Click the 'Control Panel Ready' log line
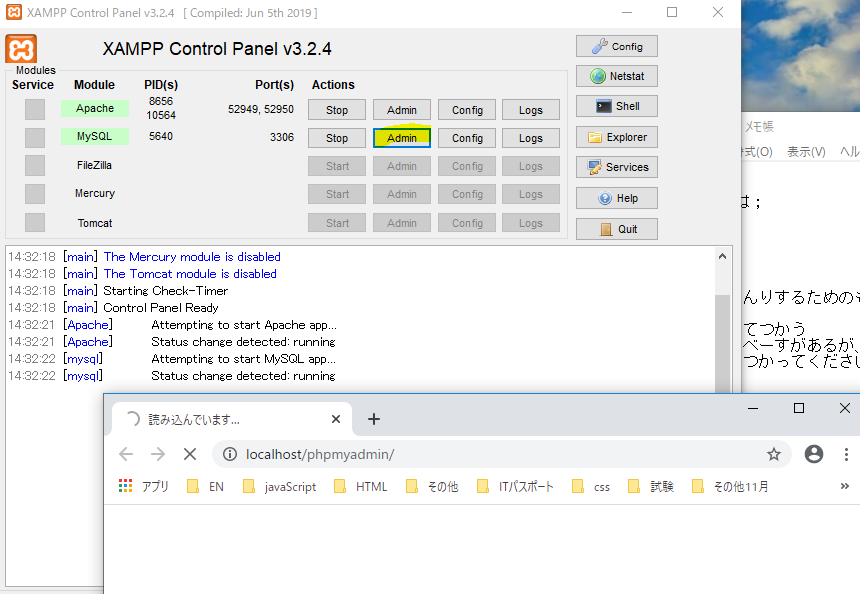860x594 pixels. tap(161, 308)
